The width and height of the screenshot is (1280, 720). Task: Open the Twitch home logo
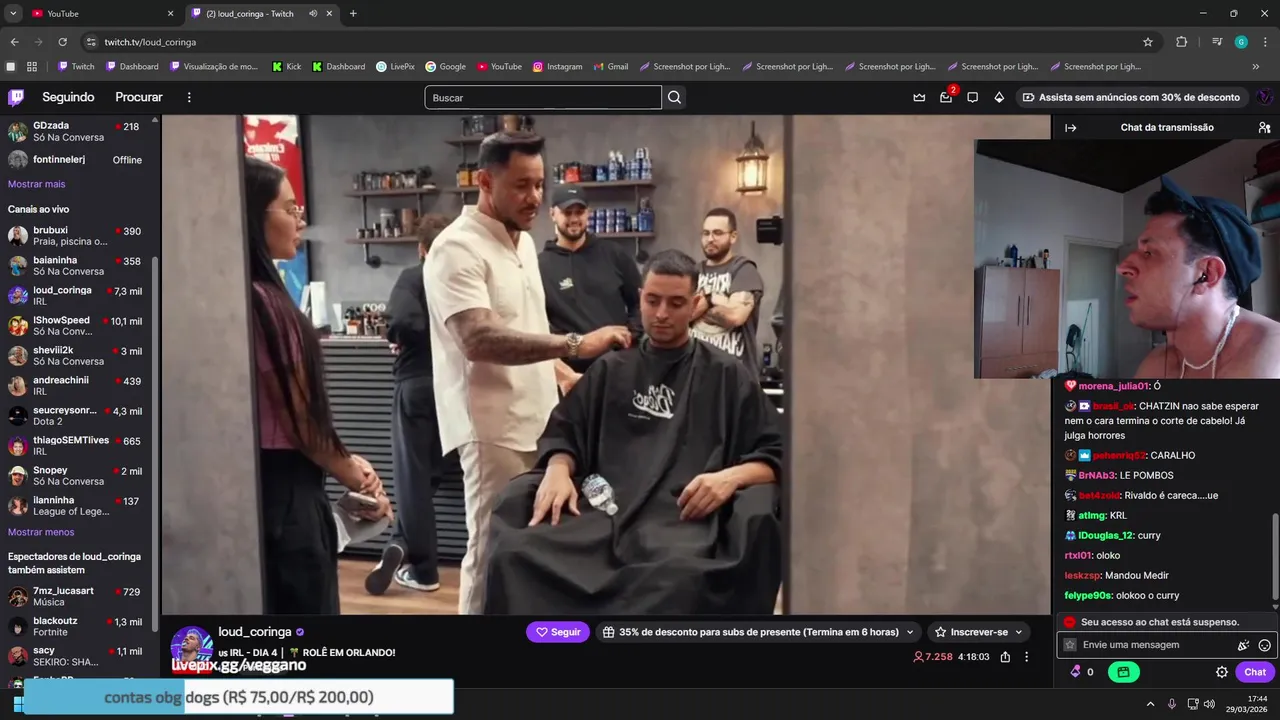click(16, 97)
